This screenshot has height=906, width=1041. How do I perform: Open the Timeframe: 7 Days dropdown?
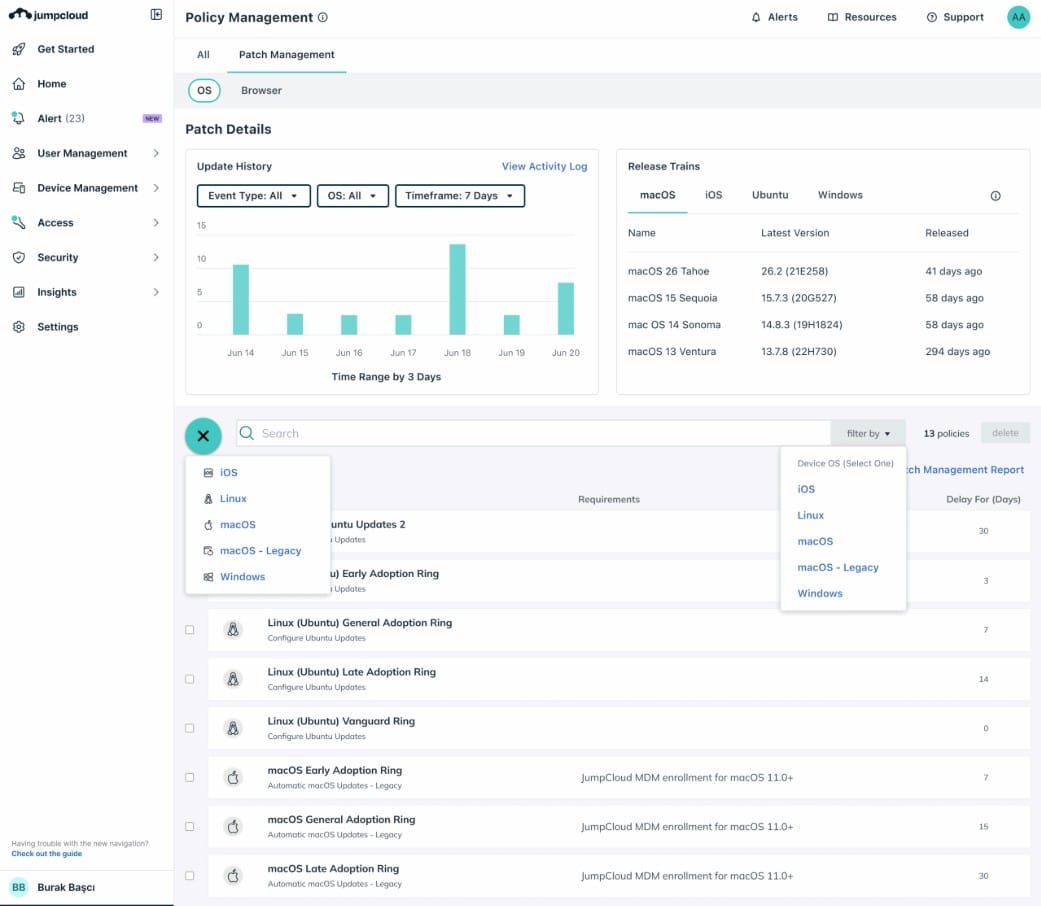click(x=460, y=196)
